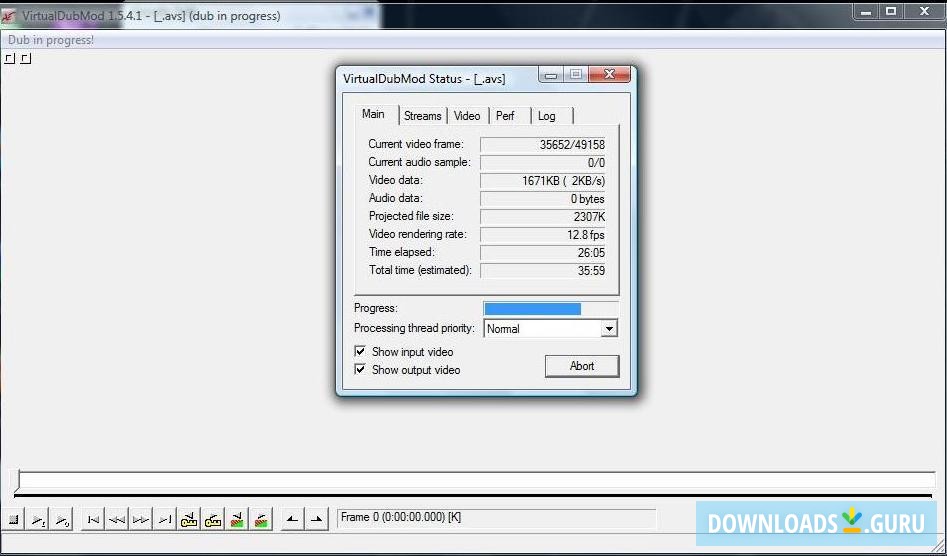This screenshot has height=556, width=947.
Task: Start input playback with the play-I icon
Action: [39, 519]
